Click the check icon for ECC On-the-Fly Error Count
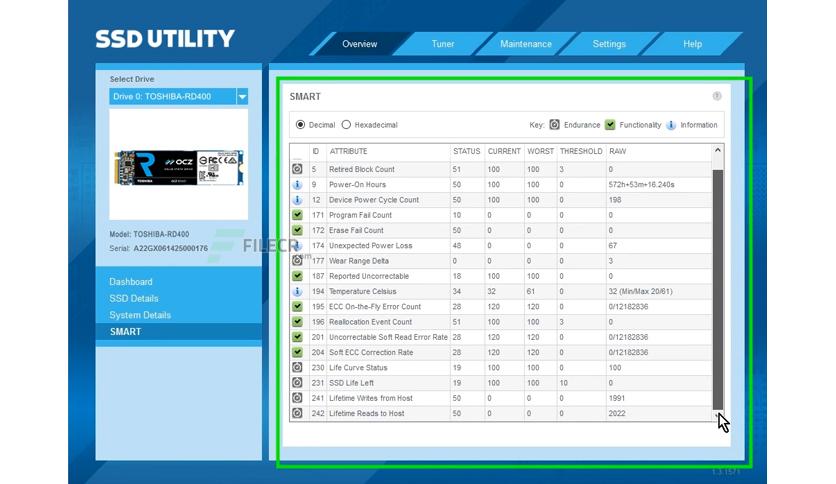The height and width of the screenshot is (484, 836). 297,306
